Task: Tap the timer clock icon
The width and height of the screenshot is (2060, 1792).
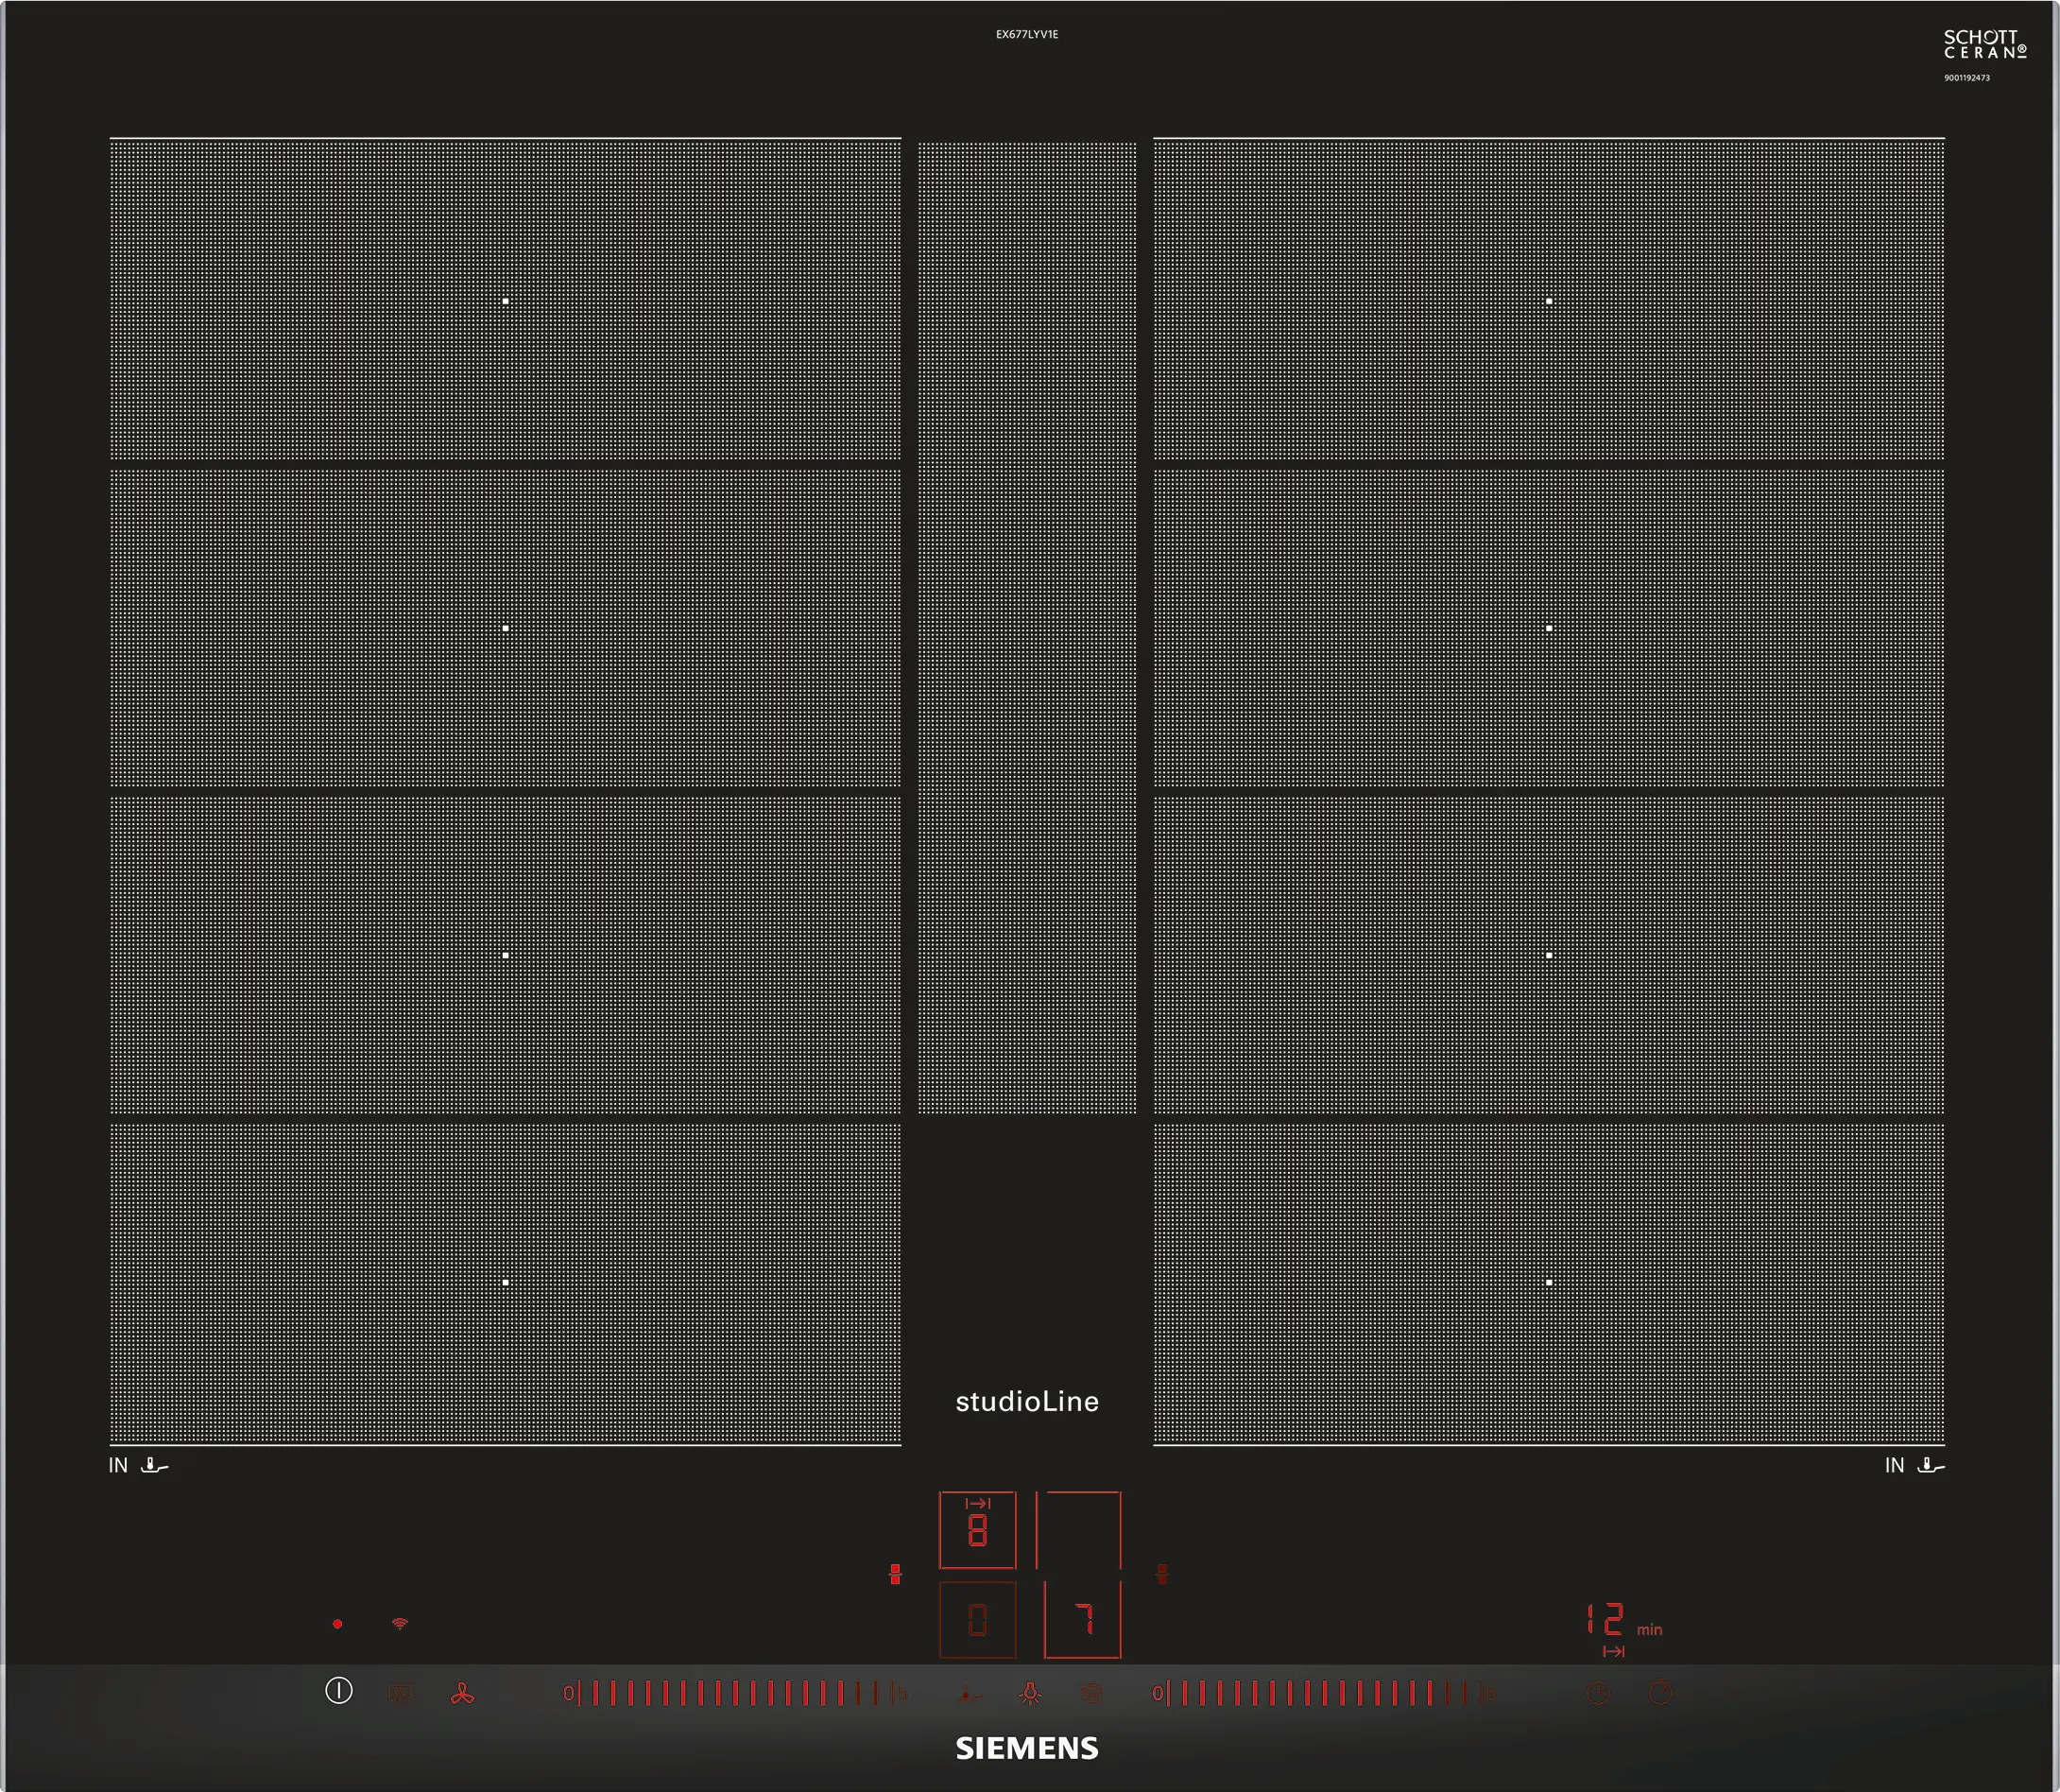Action: click(x=1599, y=1694)
